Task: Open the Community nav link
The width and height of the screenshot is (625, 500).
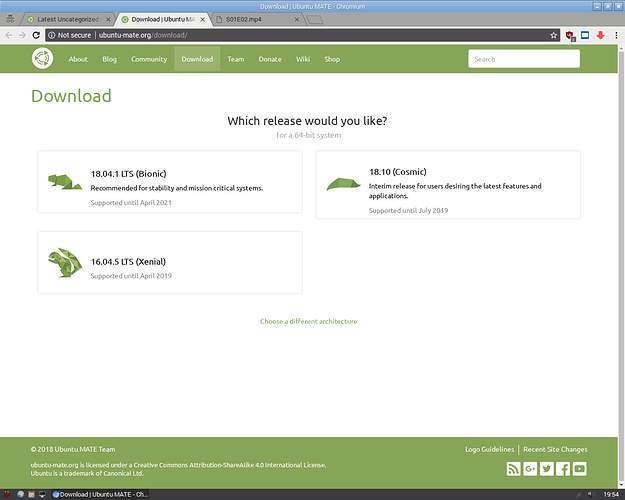Action: pos(149,59)
